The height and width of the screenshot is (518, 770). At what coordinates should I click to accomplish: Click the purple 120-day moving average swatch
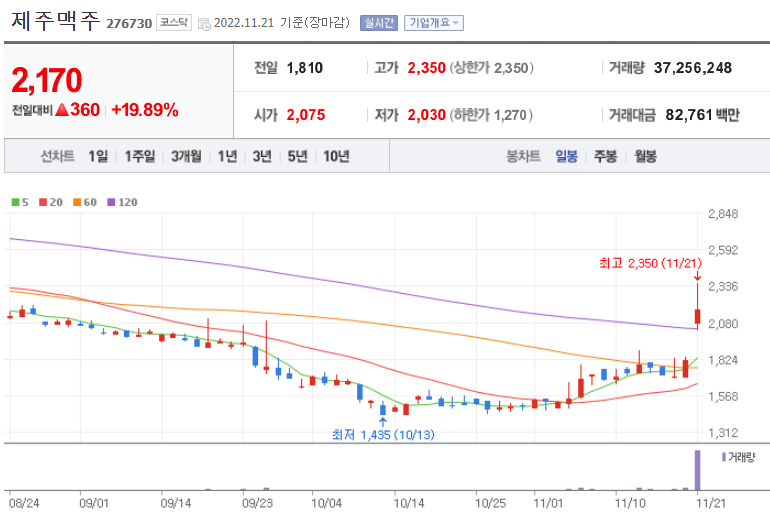click(x=111, y=202)
